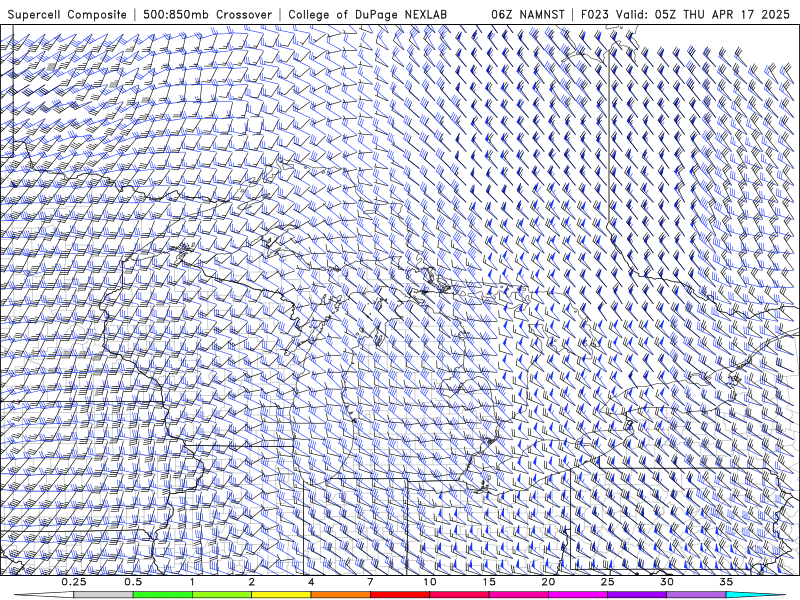Click the white arrow tip below 0.25

point(45,595)
